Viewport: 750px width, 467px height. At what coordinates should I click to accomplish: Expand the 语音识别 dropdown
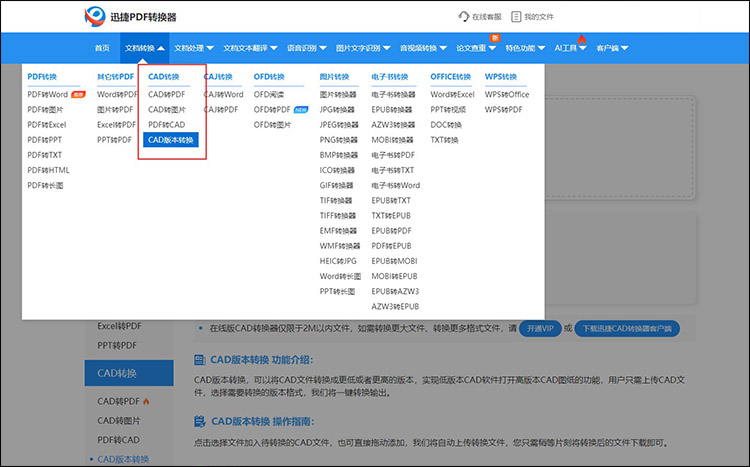click(307, 48)
